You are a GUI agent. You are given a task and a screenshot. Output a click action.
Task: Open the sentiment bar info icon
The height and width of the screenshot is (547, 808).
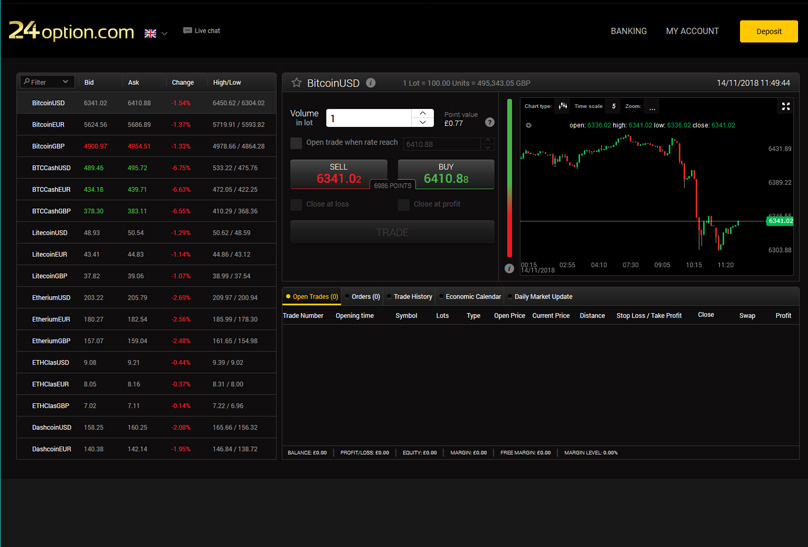pos(509,268)
